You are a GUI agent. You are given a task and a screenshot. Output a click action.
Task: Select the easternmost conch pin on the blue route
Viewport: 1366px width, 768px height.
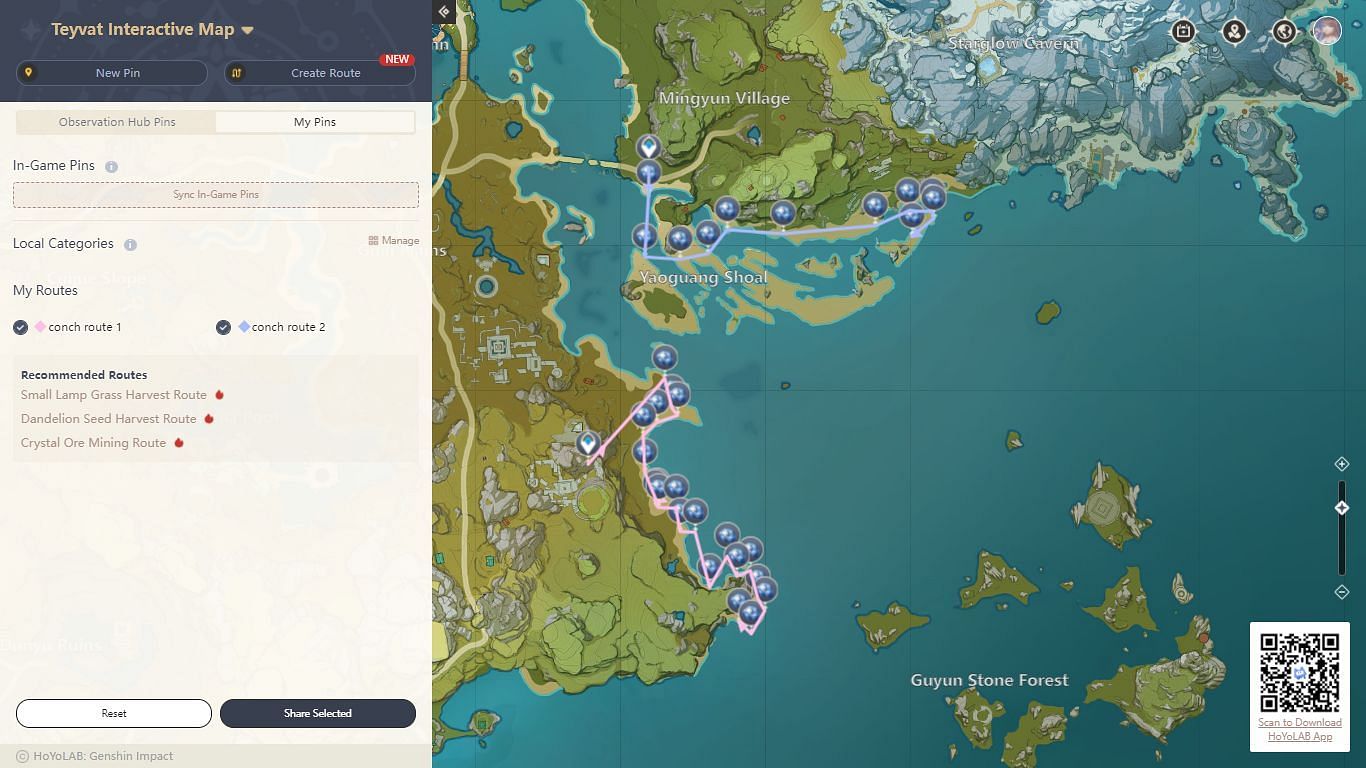(933, 197)
